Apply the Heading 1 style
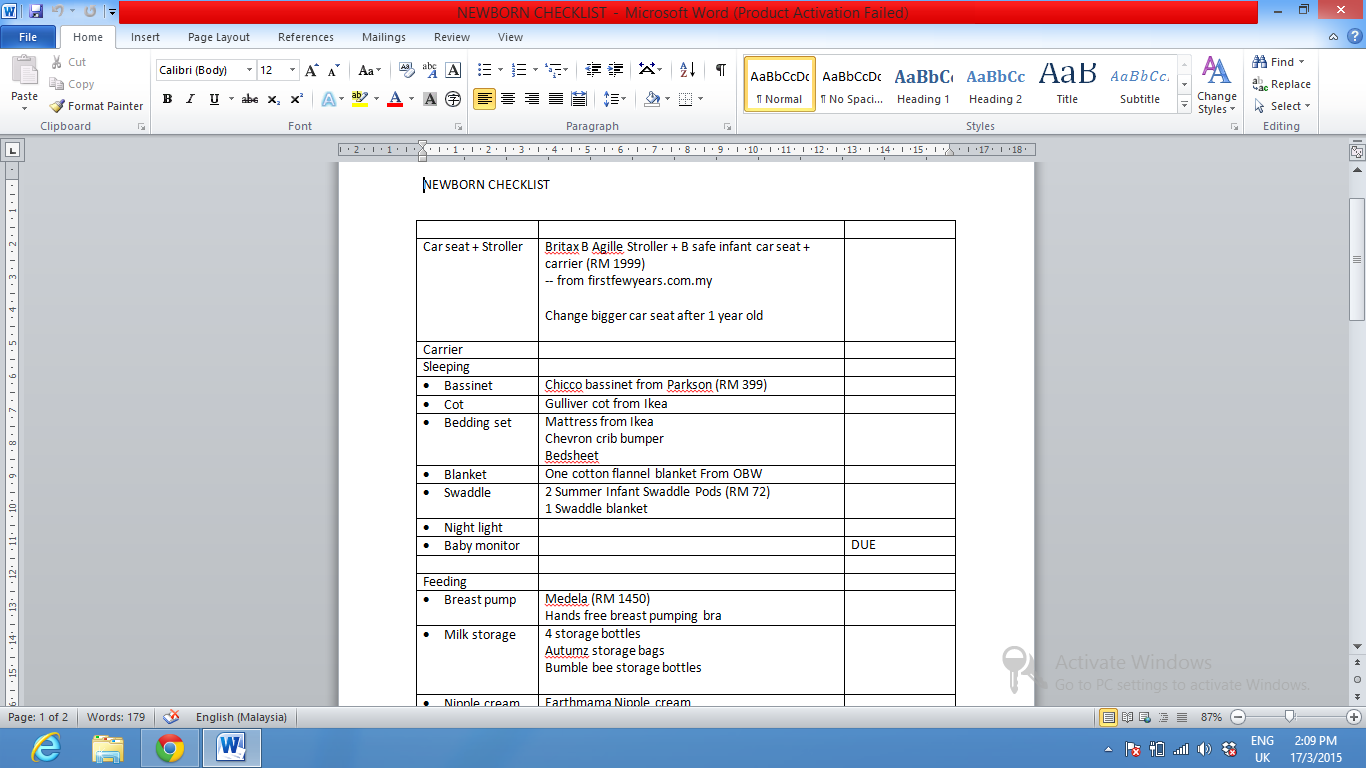 923,84
